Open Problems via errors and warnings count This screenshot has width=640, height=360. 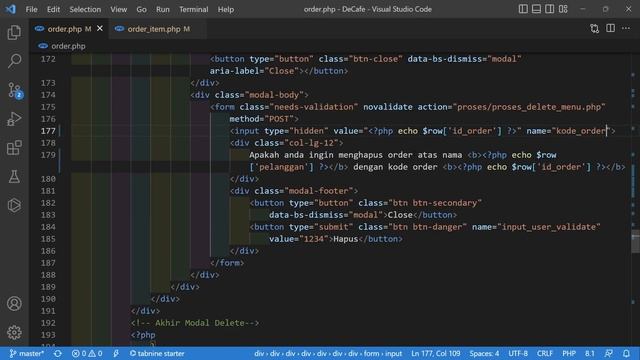coord(87,353)
